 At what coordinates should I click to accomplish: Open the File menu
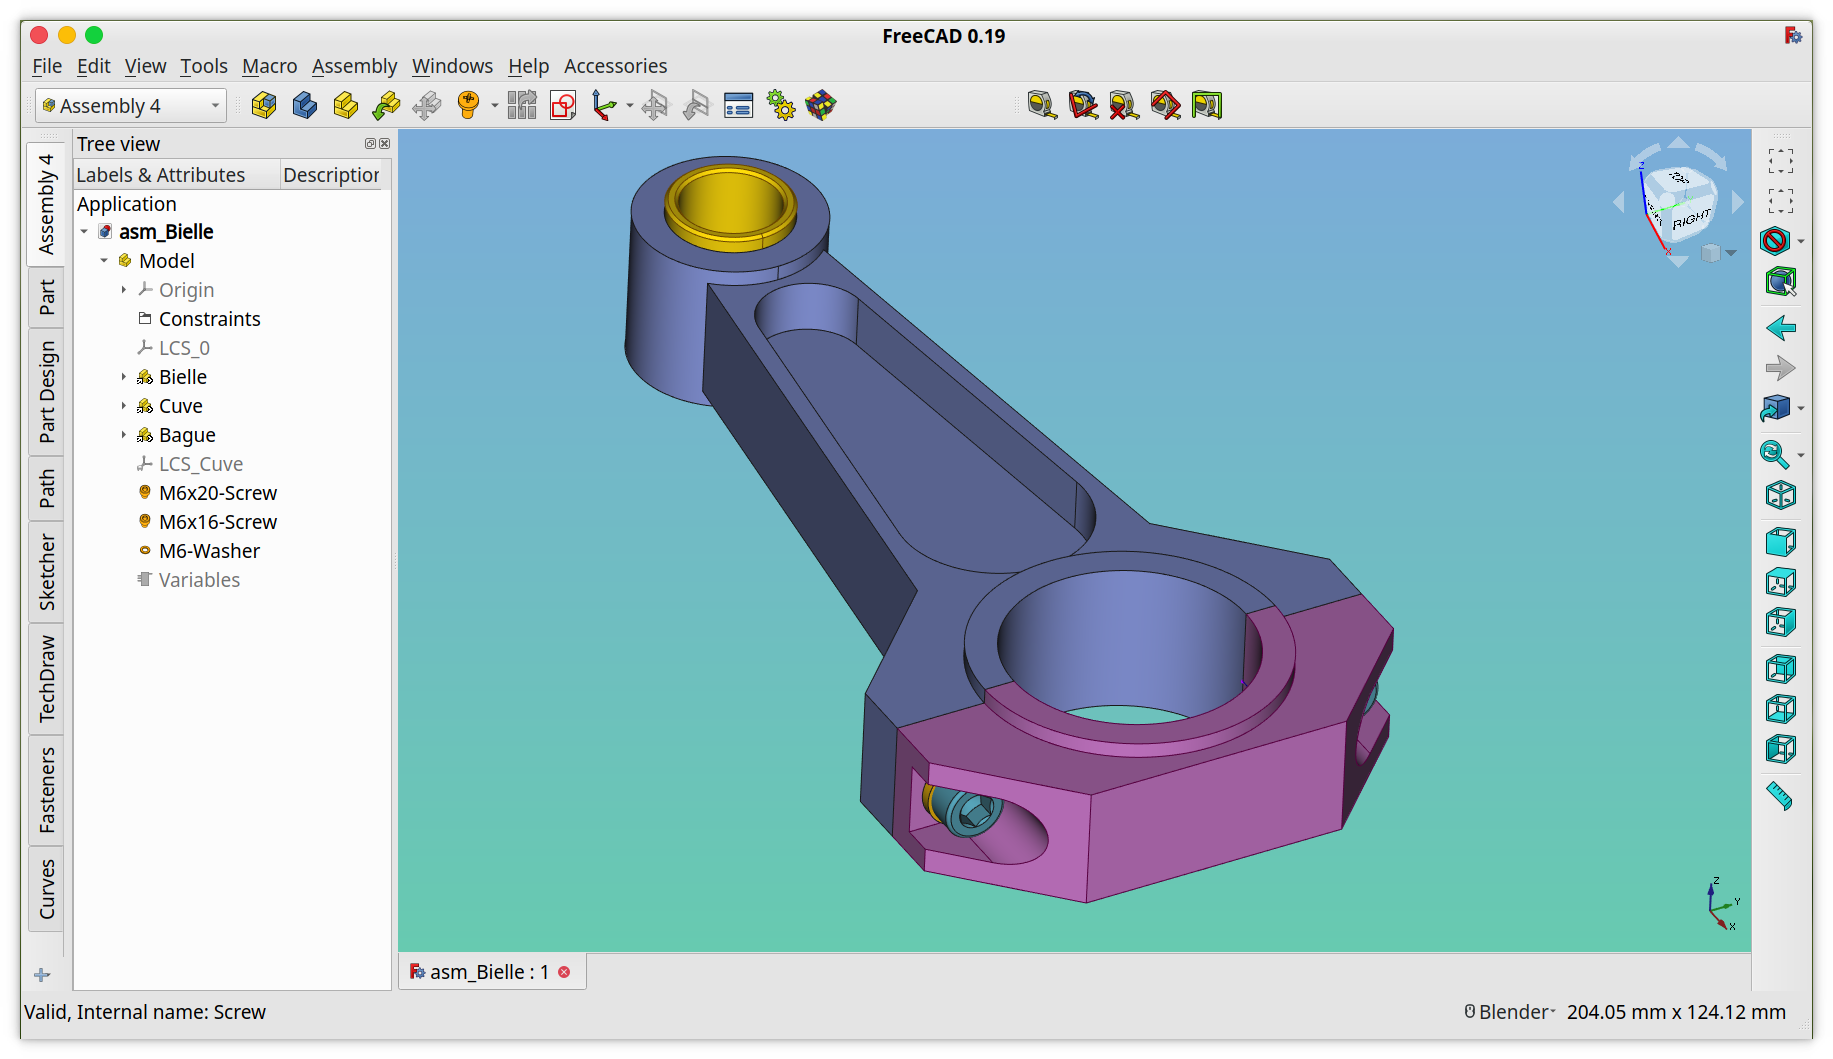coord(47,66)
